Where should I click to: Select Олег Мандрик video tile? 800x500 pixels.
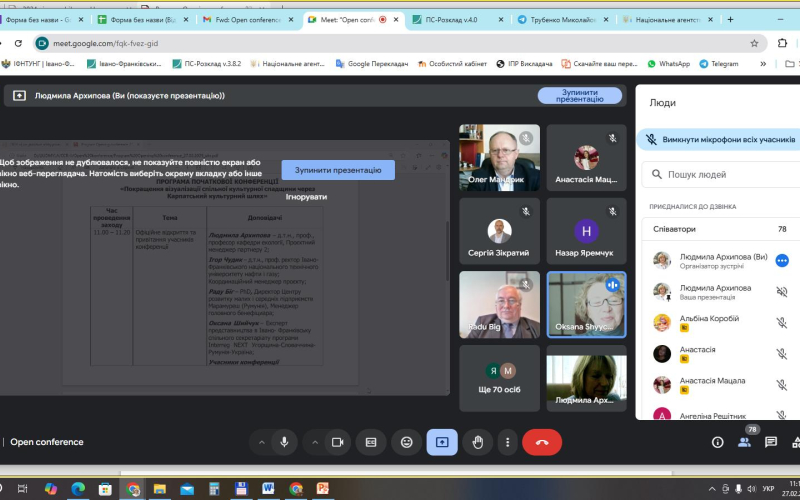pos(499,158)
